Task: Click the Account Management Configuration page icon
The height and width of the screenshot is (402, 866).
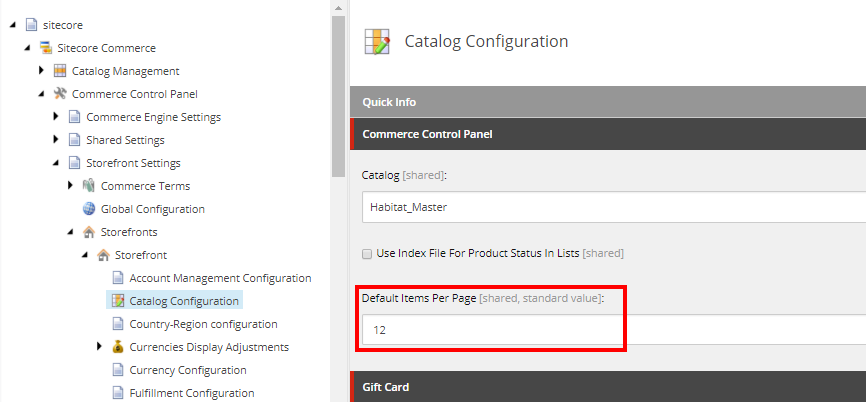Action: point(118,278)
